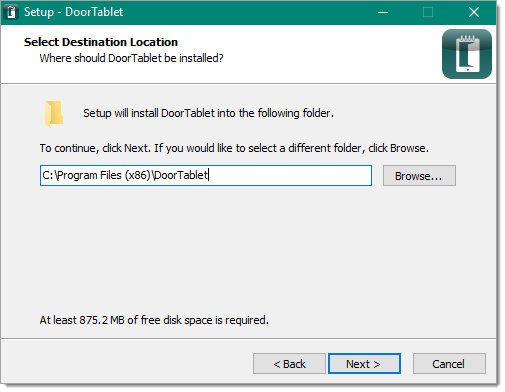The width and height of the screenshot is (505, 392).
Task: Click the 'C:' drive letter in the path
Action: point(47,175)
